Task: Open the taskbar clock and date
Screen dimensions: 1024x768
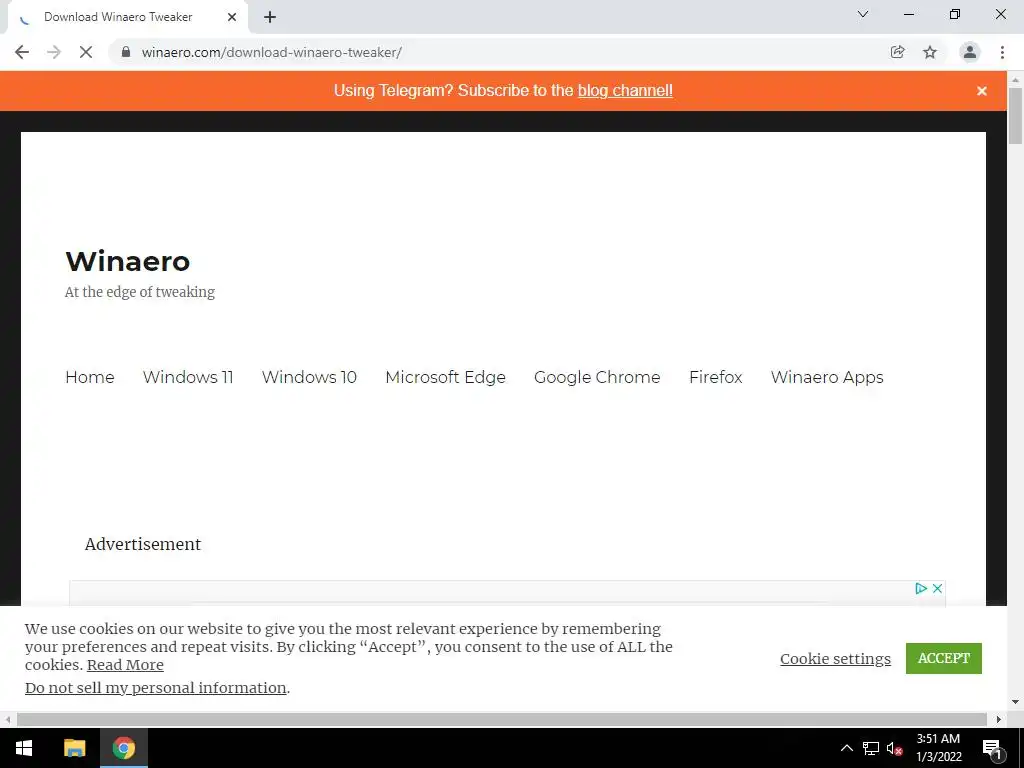Action: tap(938, 748)
